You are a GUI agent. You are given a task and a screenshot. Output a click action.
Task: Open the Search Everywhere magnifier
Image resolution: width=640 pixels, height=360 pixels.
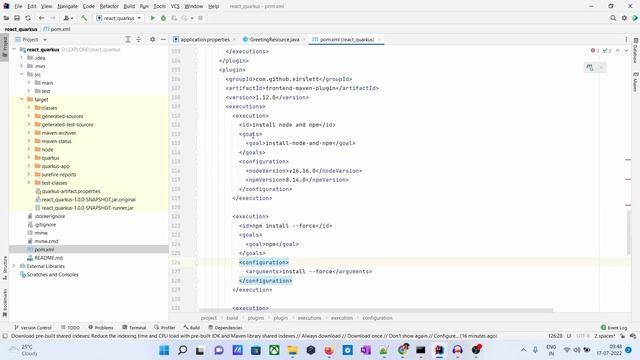pos(613,18)
